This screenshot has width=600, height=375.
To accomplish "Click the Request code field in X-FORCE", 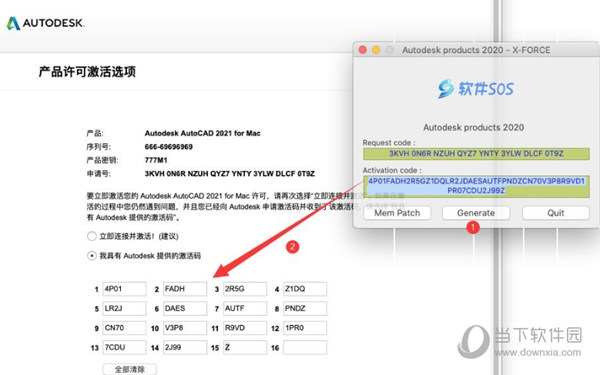I will pos(476,154).
